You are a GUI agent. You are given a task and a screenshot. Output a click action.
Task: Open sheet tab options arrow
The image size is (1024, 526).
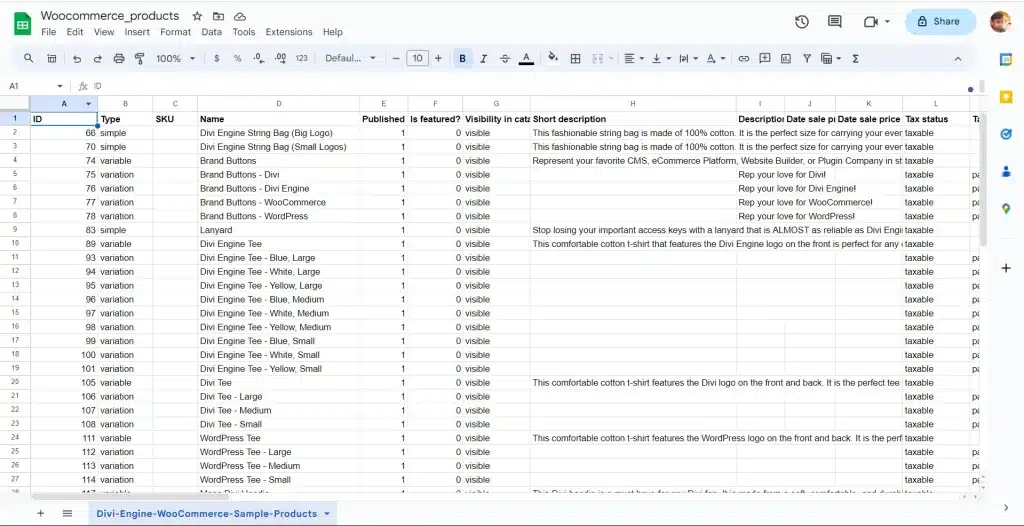327,514
